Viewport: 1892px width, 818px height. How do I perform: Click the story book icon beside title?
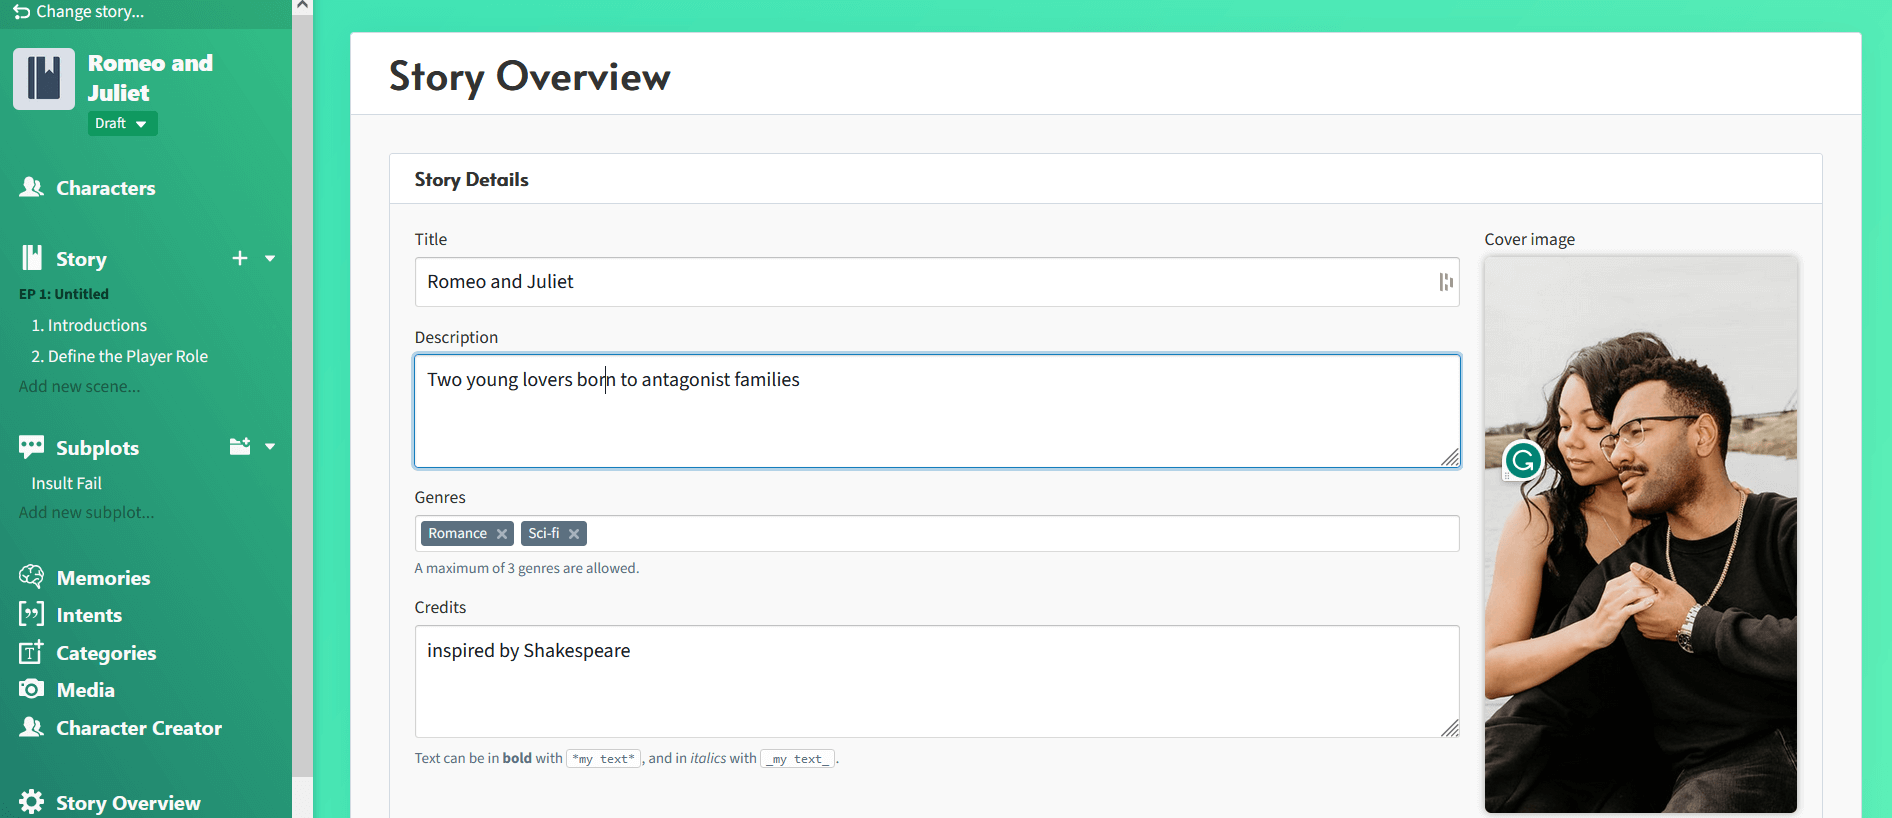click(44, 79)
